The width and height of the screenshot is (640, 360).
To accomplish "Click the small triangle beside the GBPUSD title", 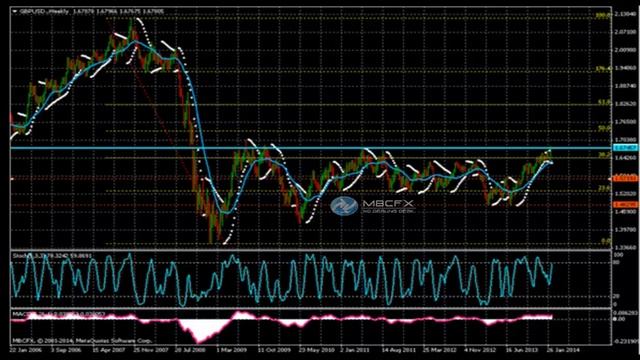I will pyautogui.click(x=15, y=12).
